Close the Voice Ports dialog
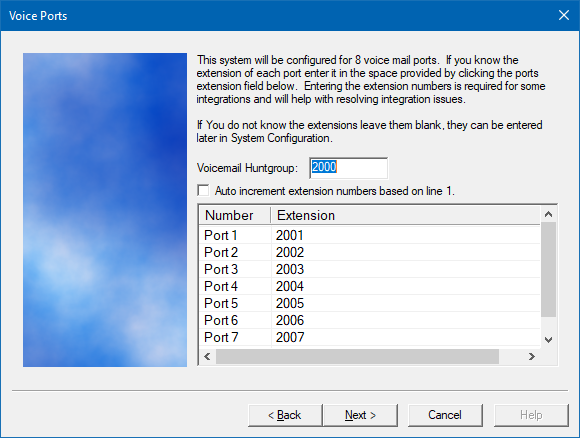580x438 pixels. pyautogui.click(x=563, y=15)
